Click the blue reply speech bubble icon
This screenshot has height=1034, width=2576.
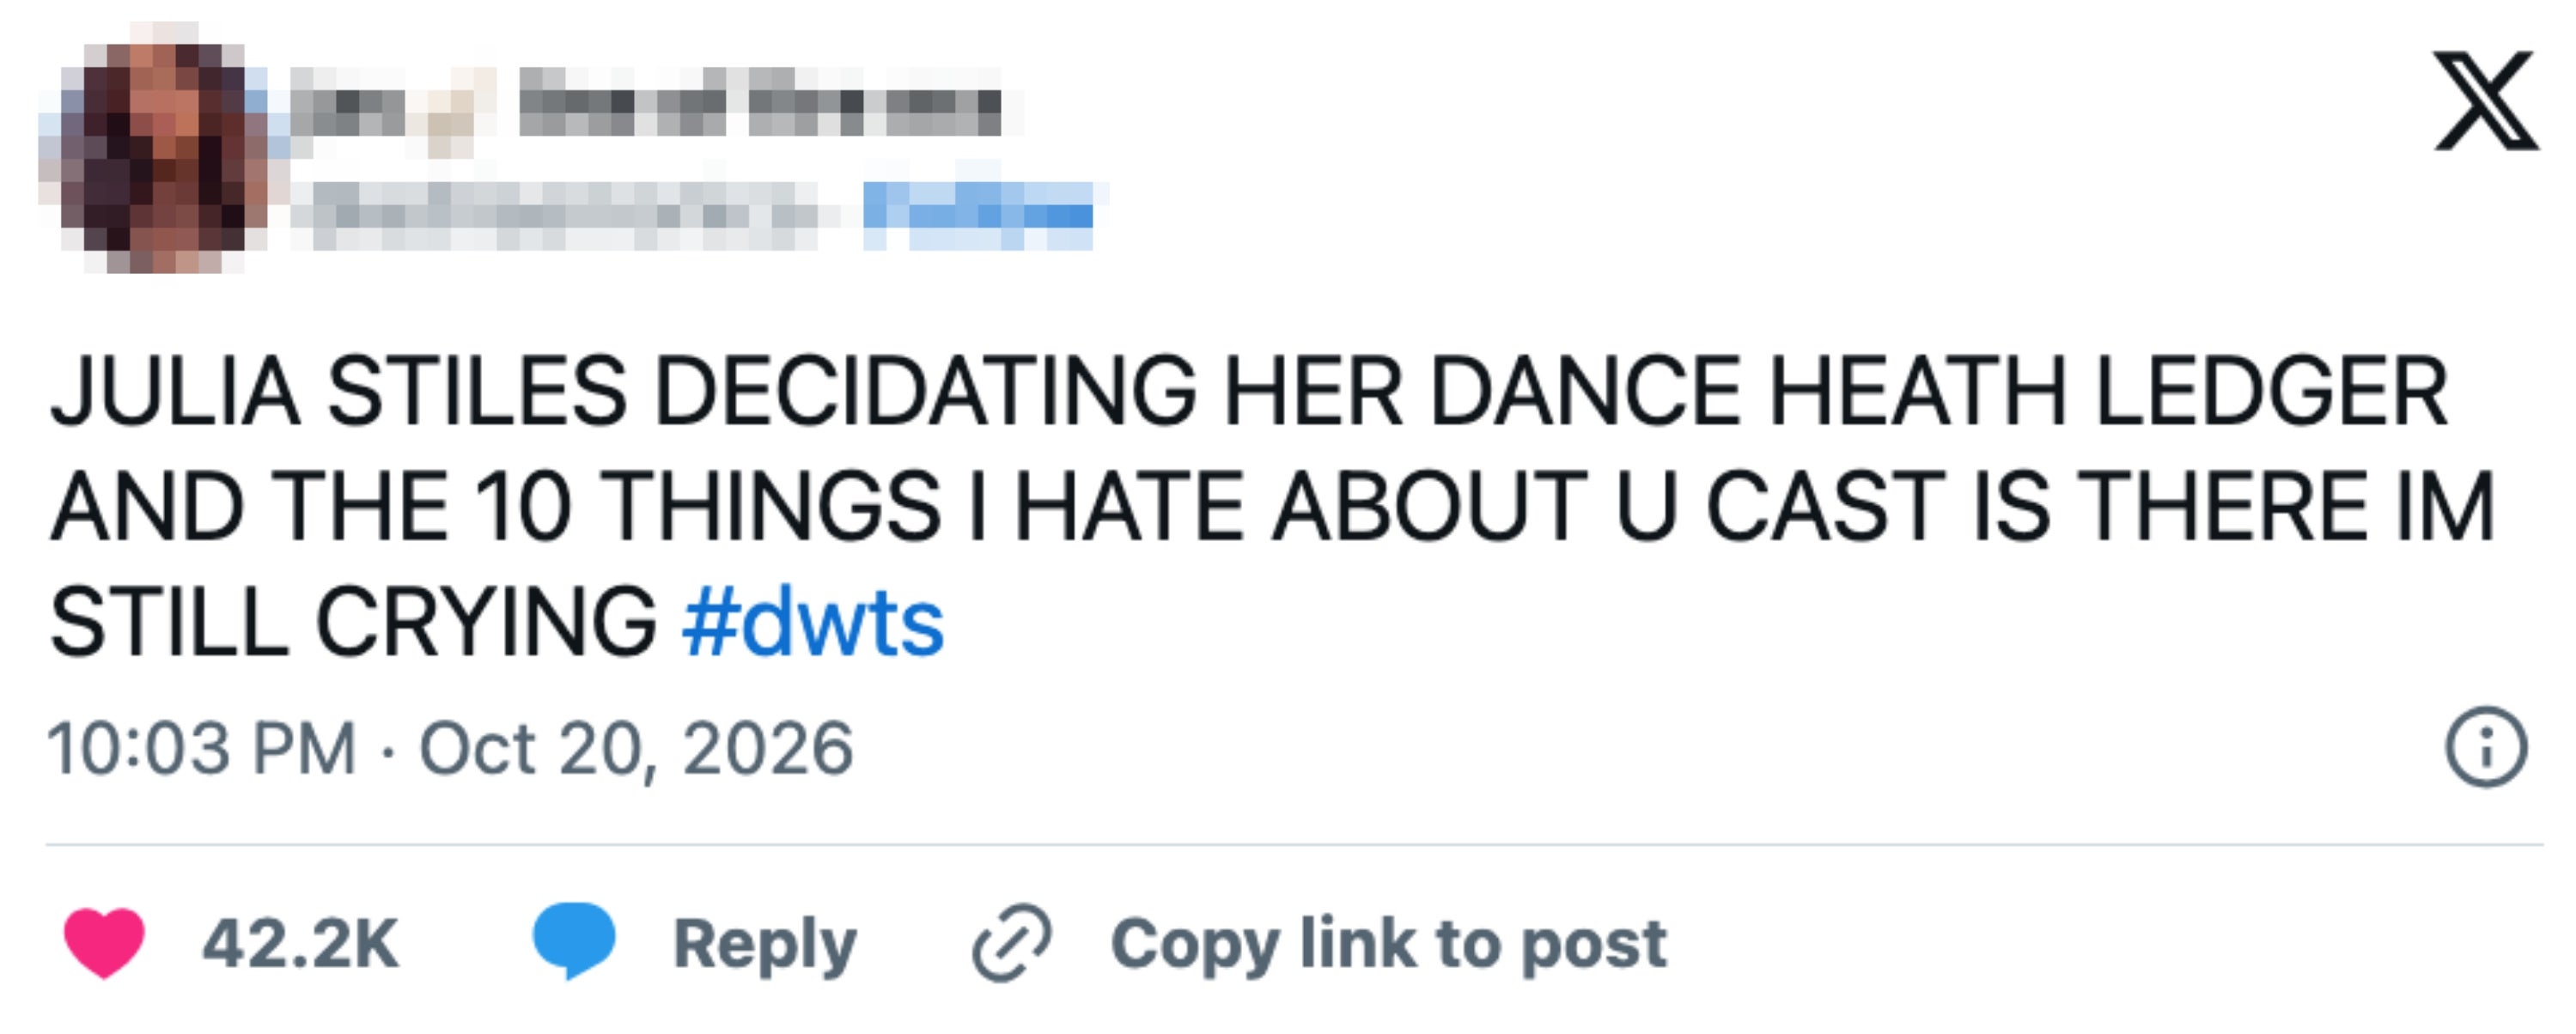click(573, 940)
